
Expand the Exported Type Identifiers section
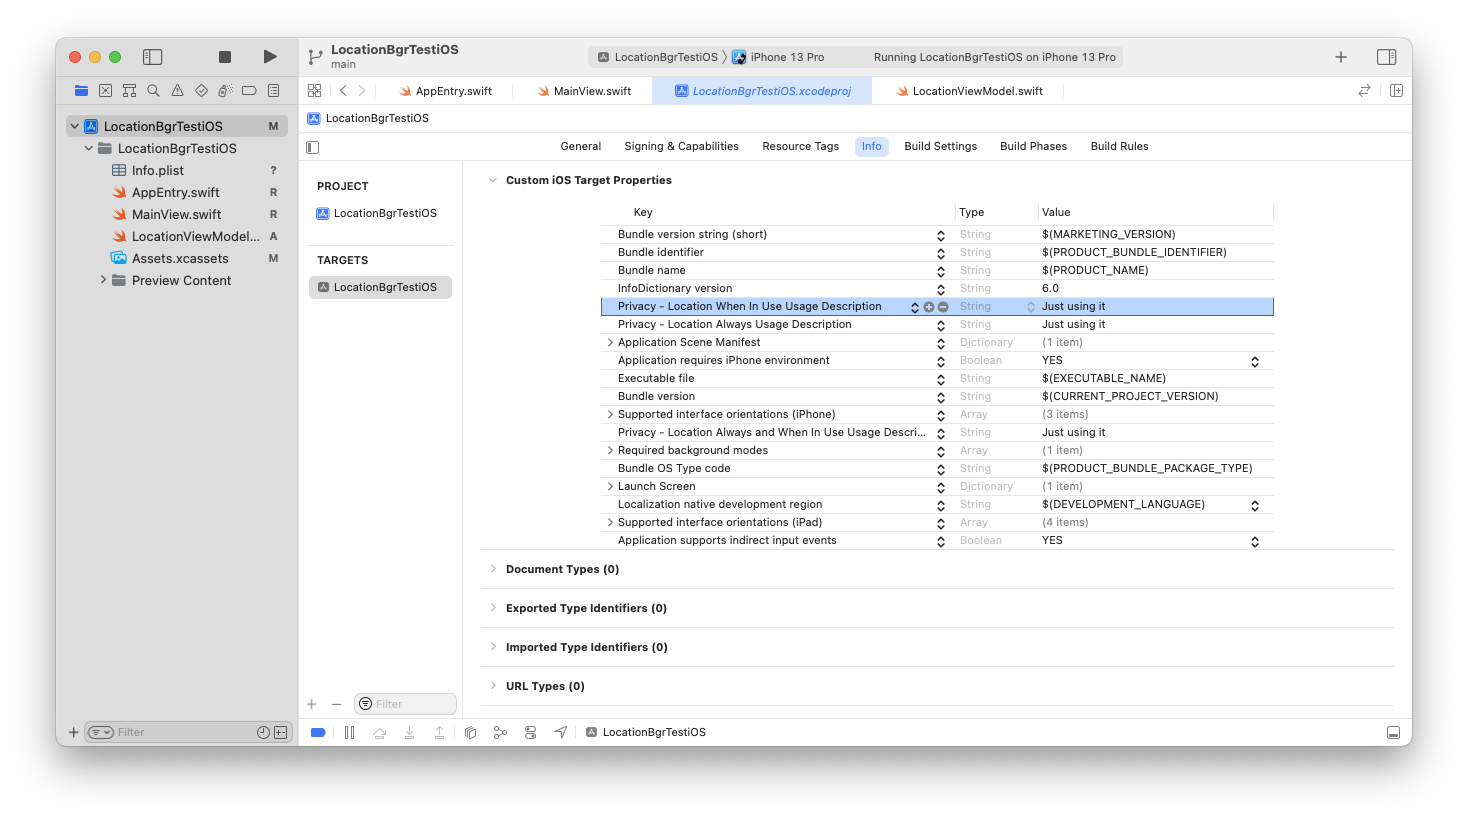pos(492,608)
